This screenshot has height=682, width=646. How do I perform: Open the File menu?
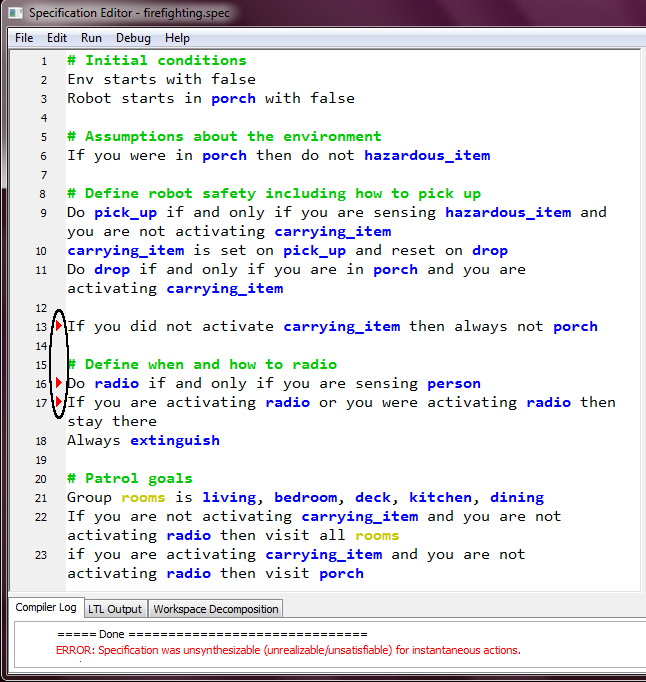click(24, 38)
